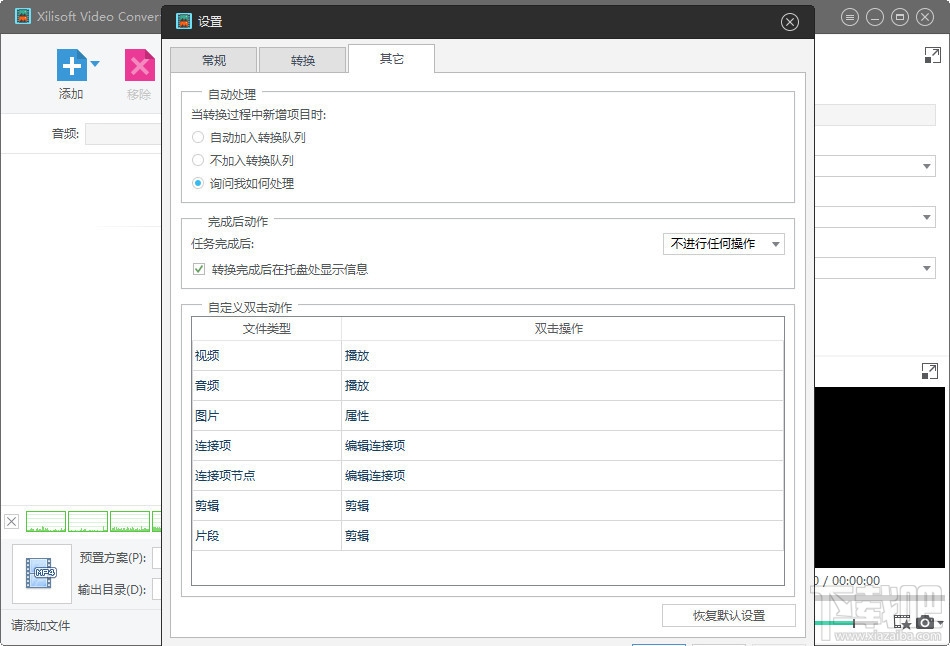
Task: Click the MP4 profile film icon
Action: [x=41, y=573]
